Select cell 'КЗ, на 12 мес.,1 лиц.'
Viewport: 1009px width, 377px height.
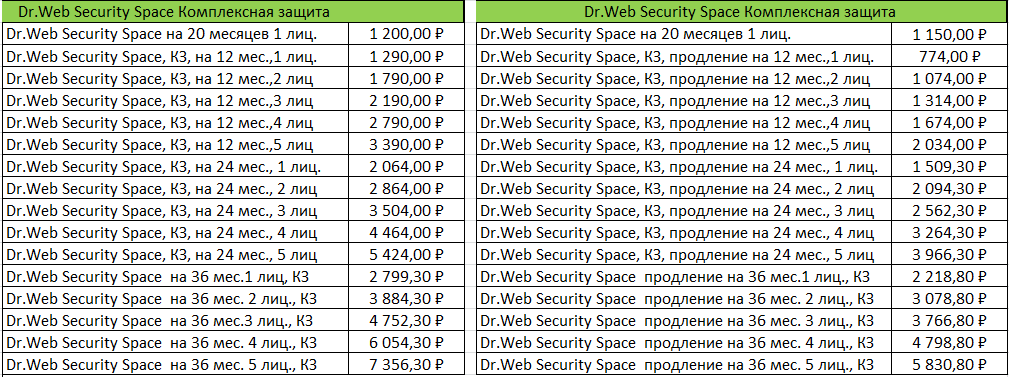click(x=175, y=57)
